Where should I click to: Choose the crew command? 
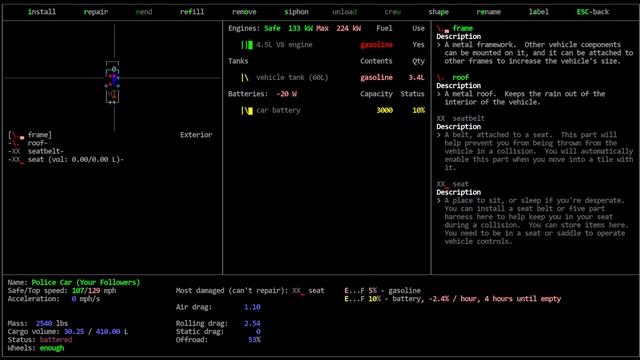(393, 12)
